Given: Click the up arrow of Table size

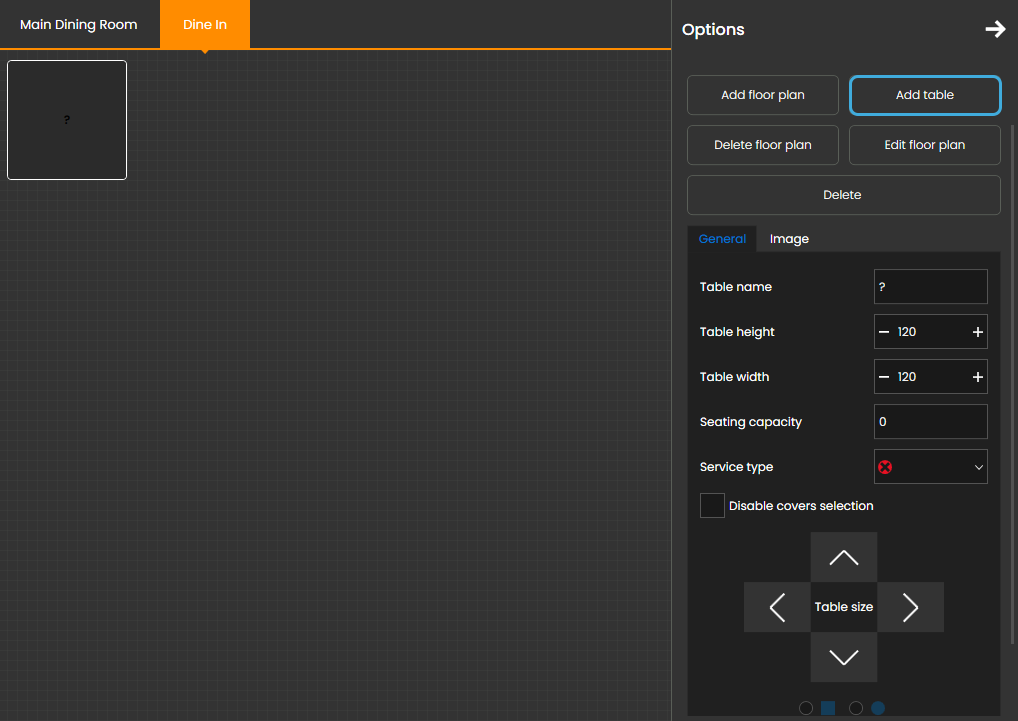Looking at the screenshot, I should tap(844, 557).
